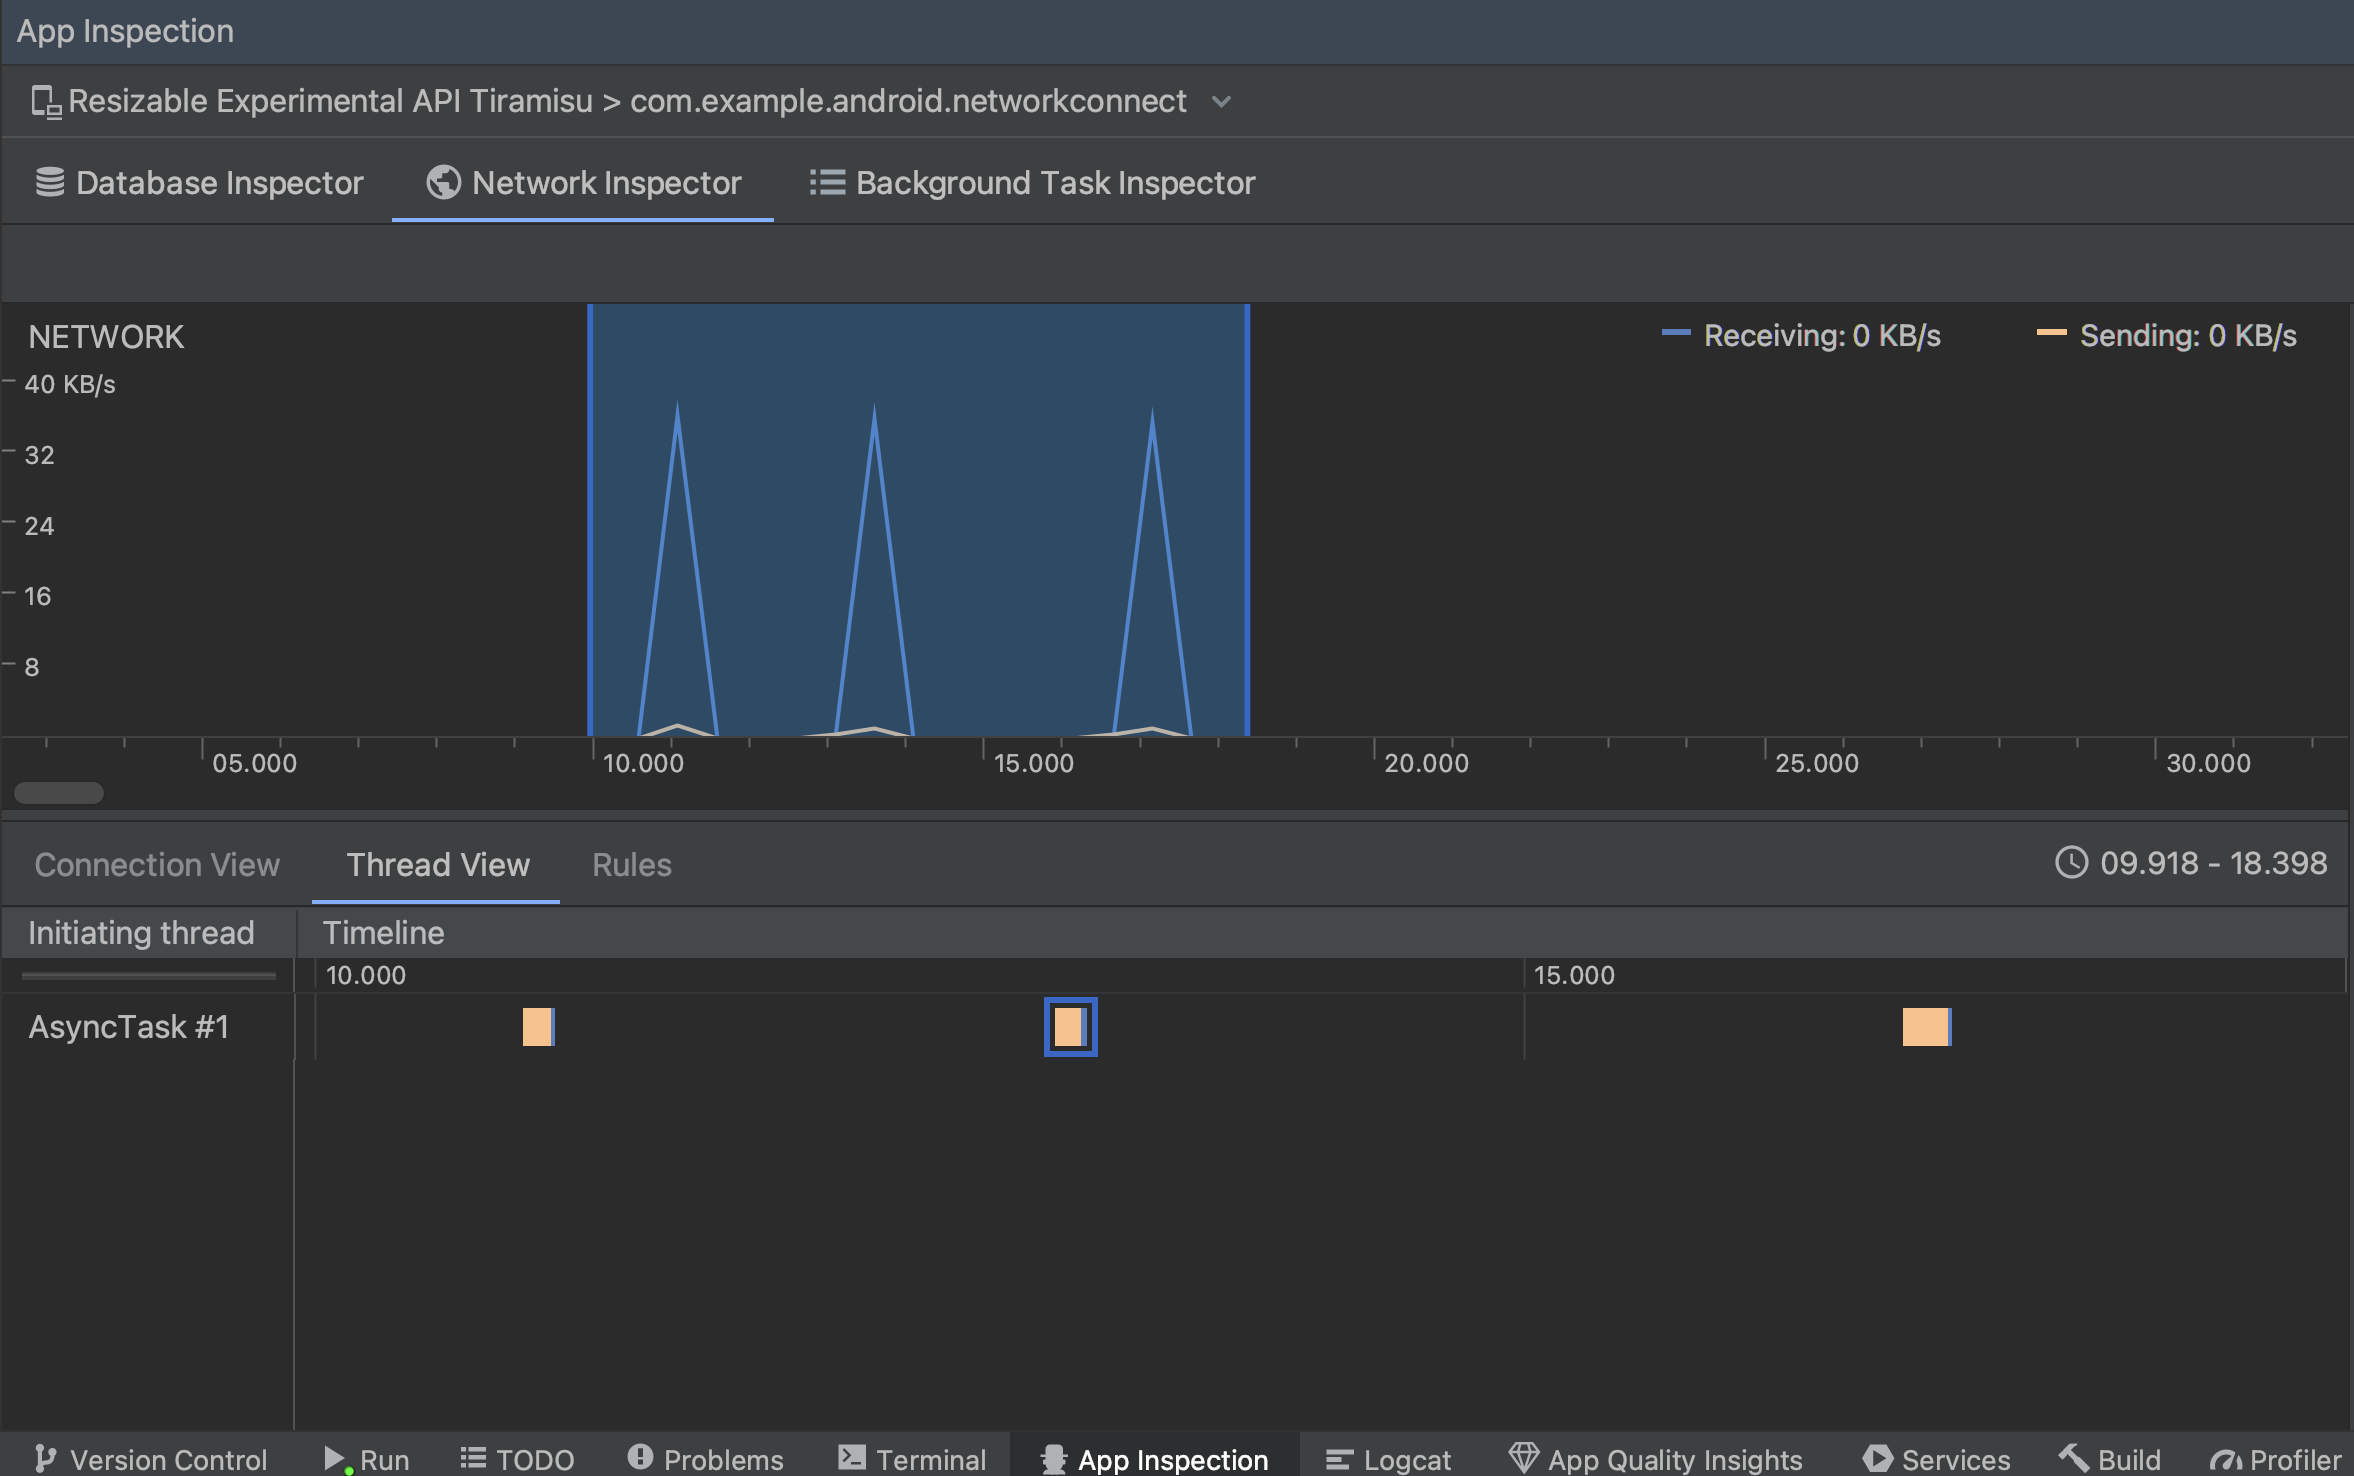Select the Rules tab

pos(632,864)
